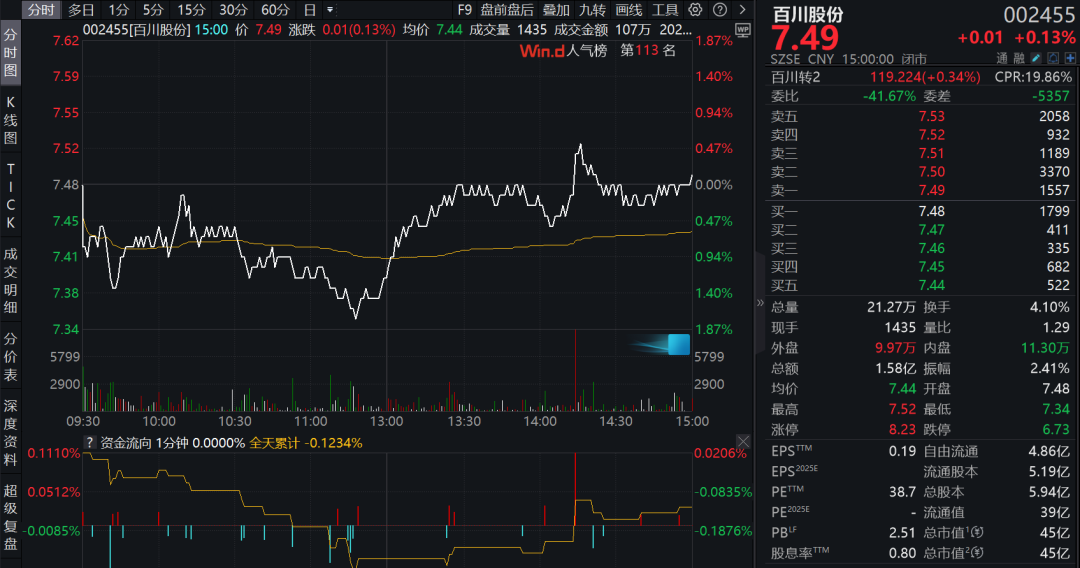Click 百川股份 stock name in header
The width and height of the screenshot is (1080, 568).
coord(807,14)
